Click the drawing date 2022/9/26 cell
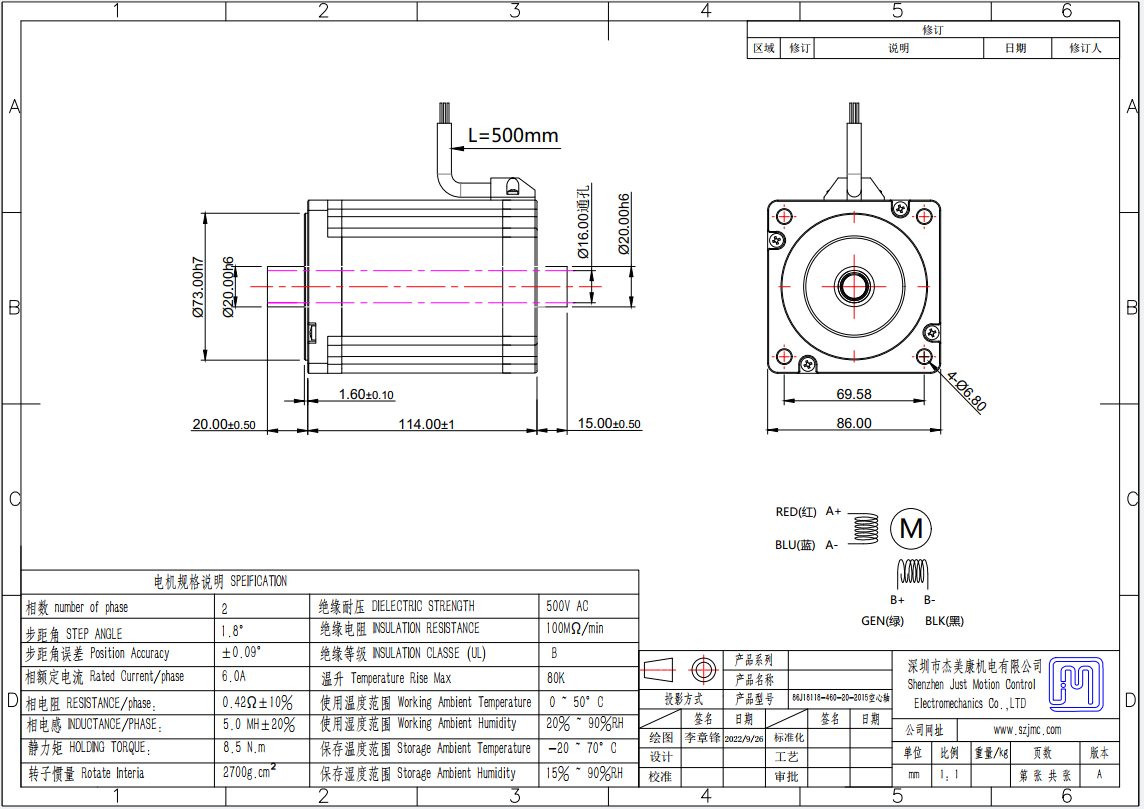Screen dimensions: 1144x809 [742, 738]
